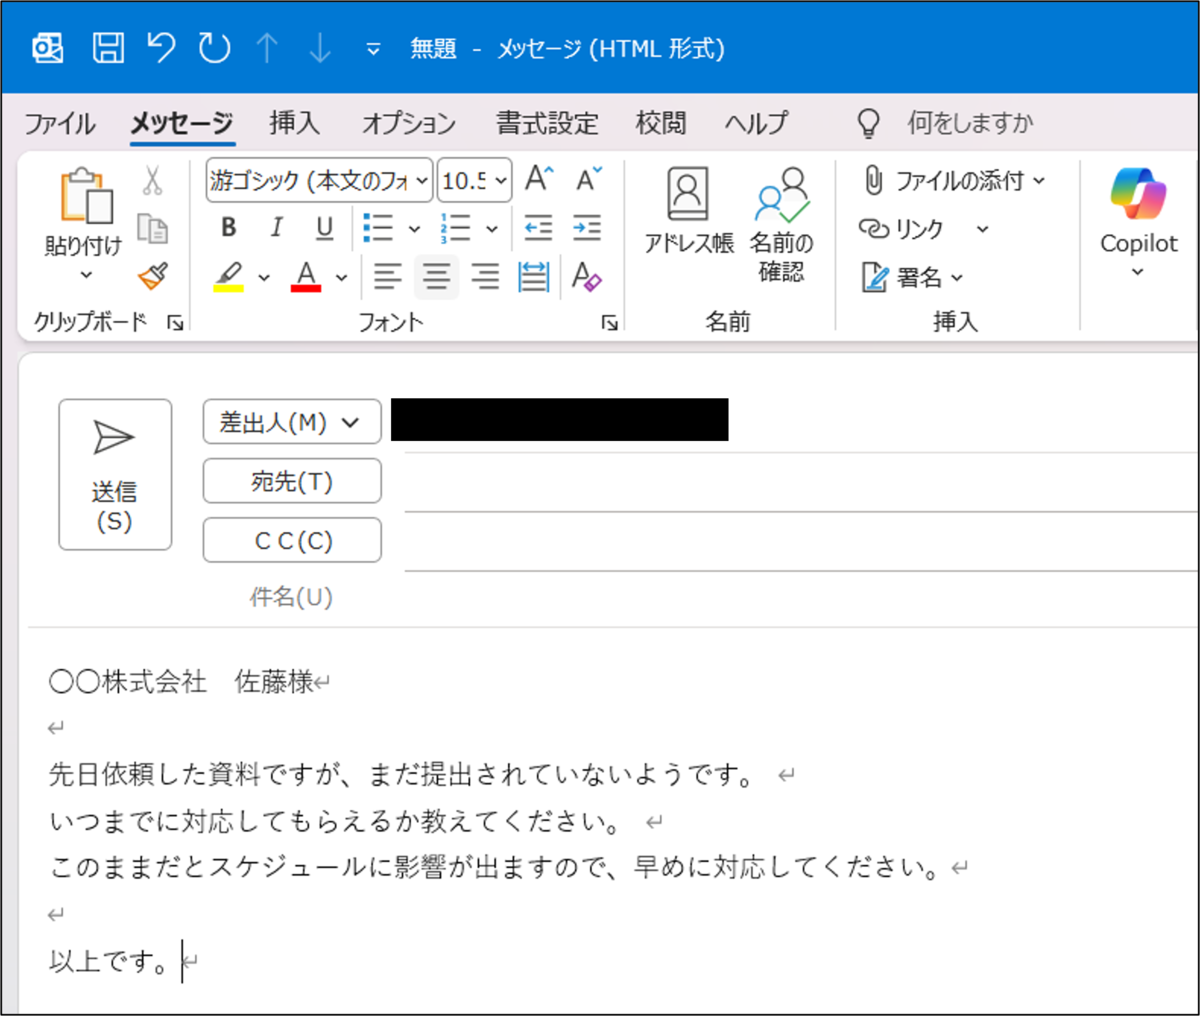Screen dimensions: 1200x1016
Task: Center align the text
Action: 436,276
